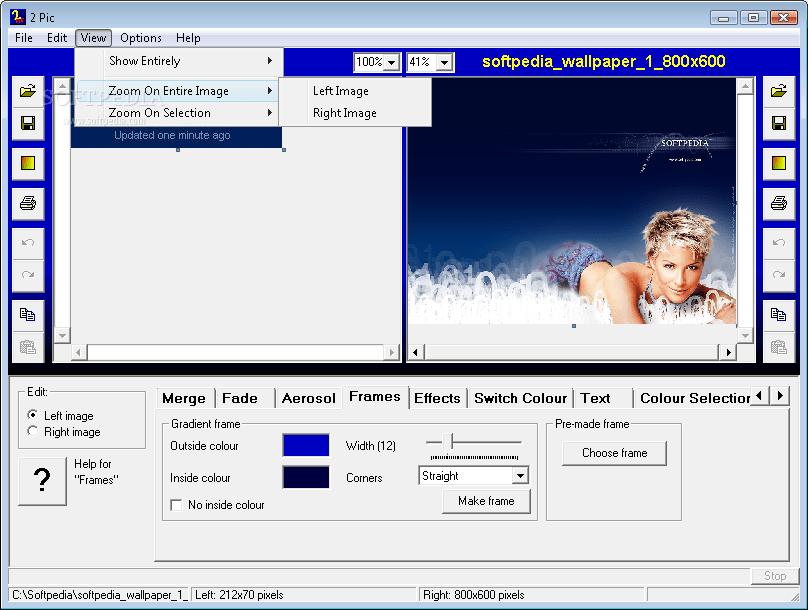
Task: Undo on the right image toolbar
Action: (x=779, y=244)
